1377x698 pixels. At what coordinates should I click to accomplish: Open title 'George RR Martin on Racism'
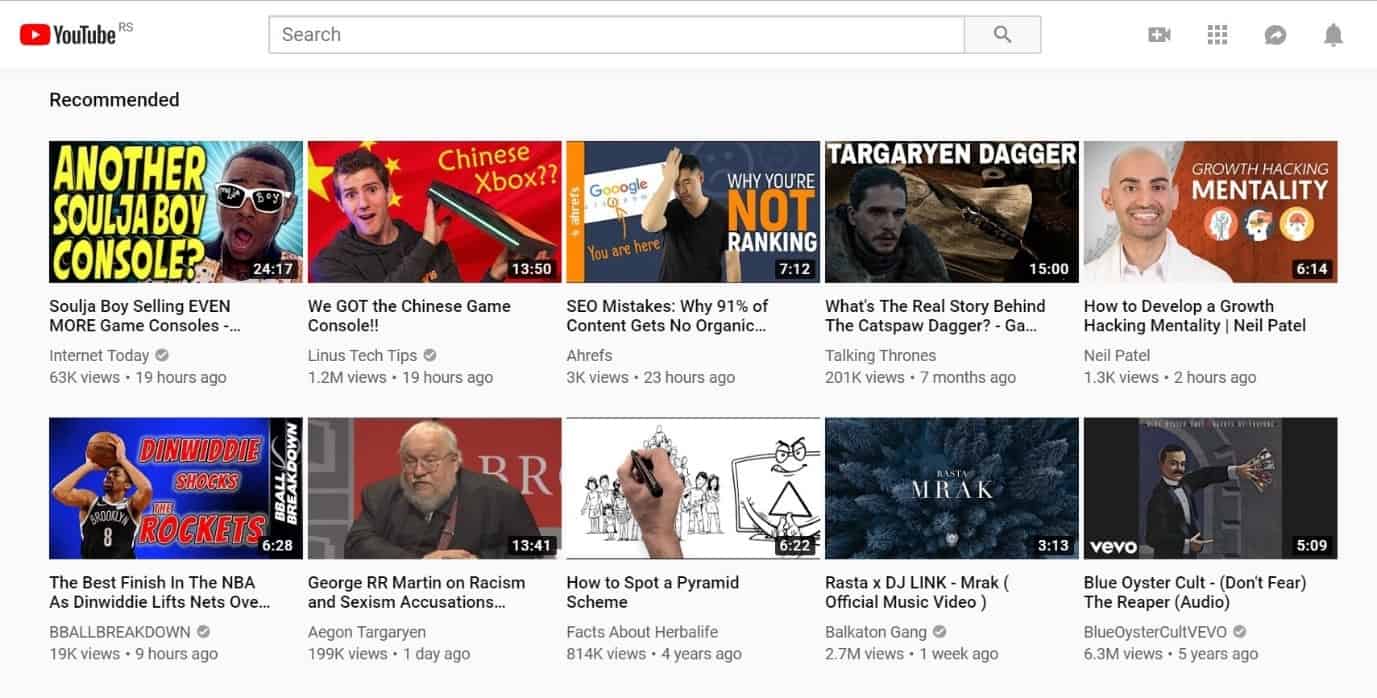[x=416, y=592]
